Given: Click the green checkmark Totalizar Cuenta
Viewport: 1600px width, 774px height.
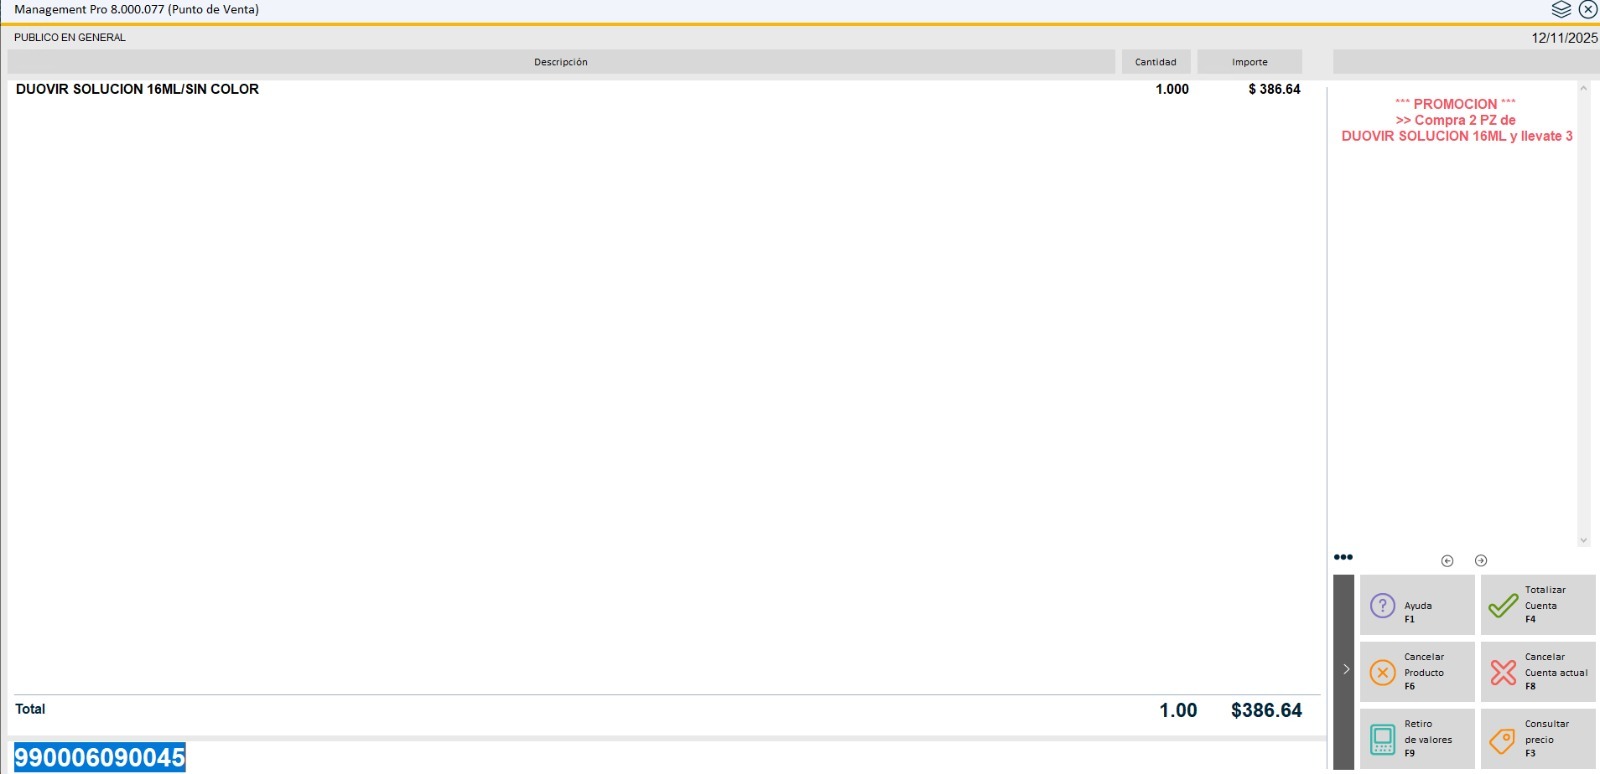Looking at the screenshot, I should [x=1502, y=606].
